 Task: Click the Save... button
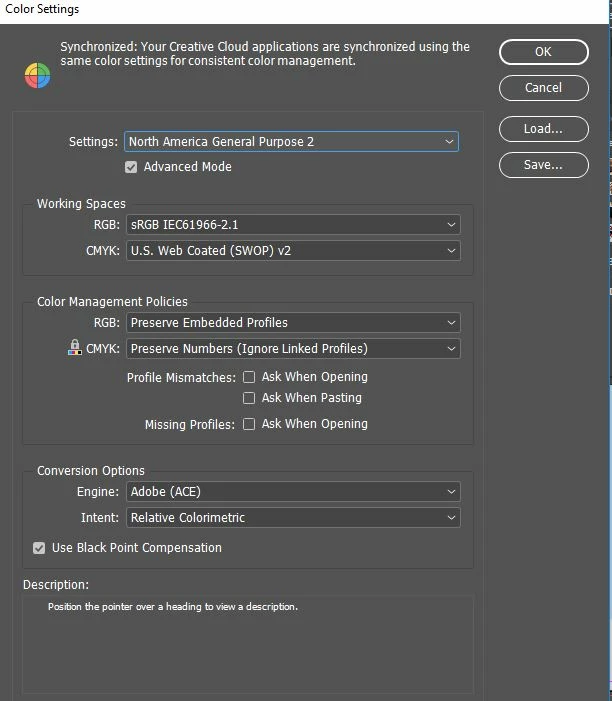pos(544,165)
